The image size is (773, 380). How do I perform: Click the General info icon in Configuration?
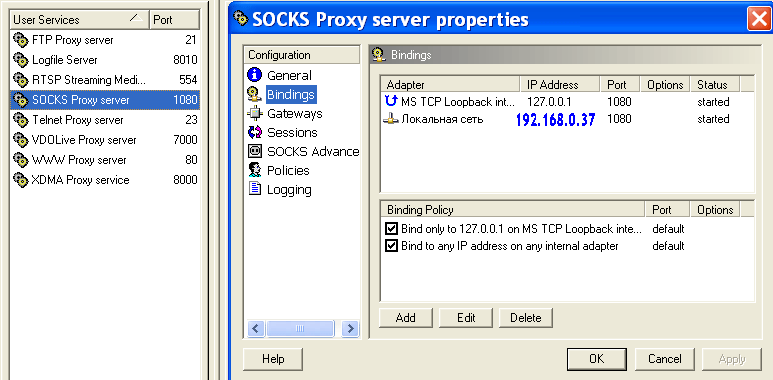pos(254,75)
